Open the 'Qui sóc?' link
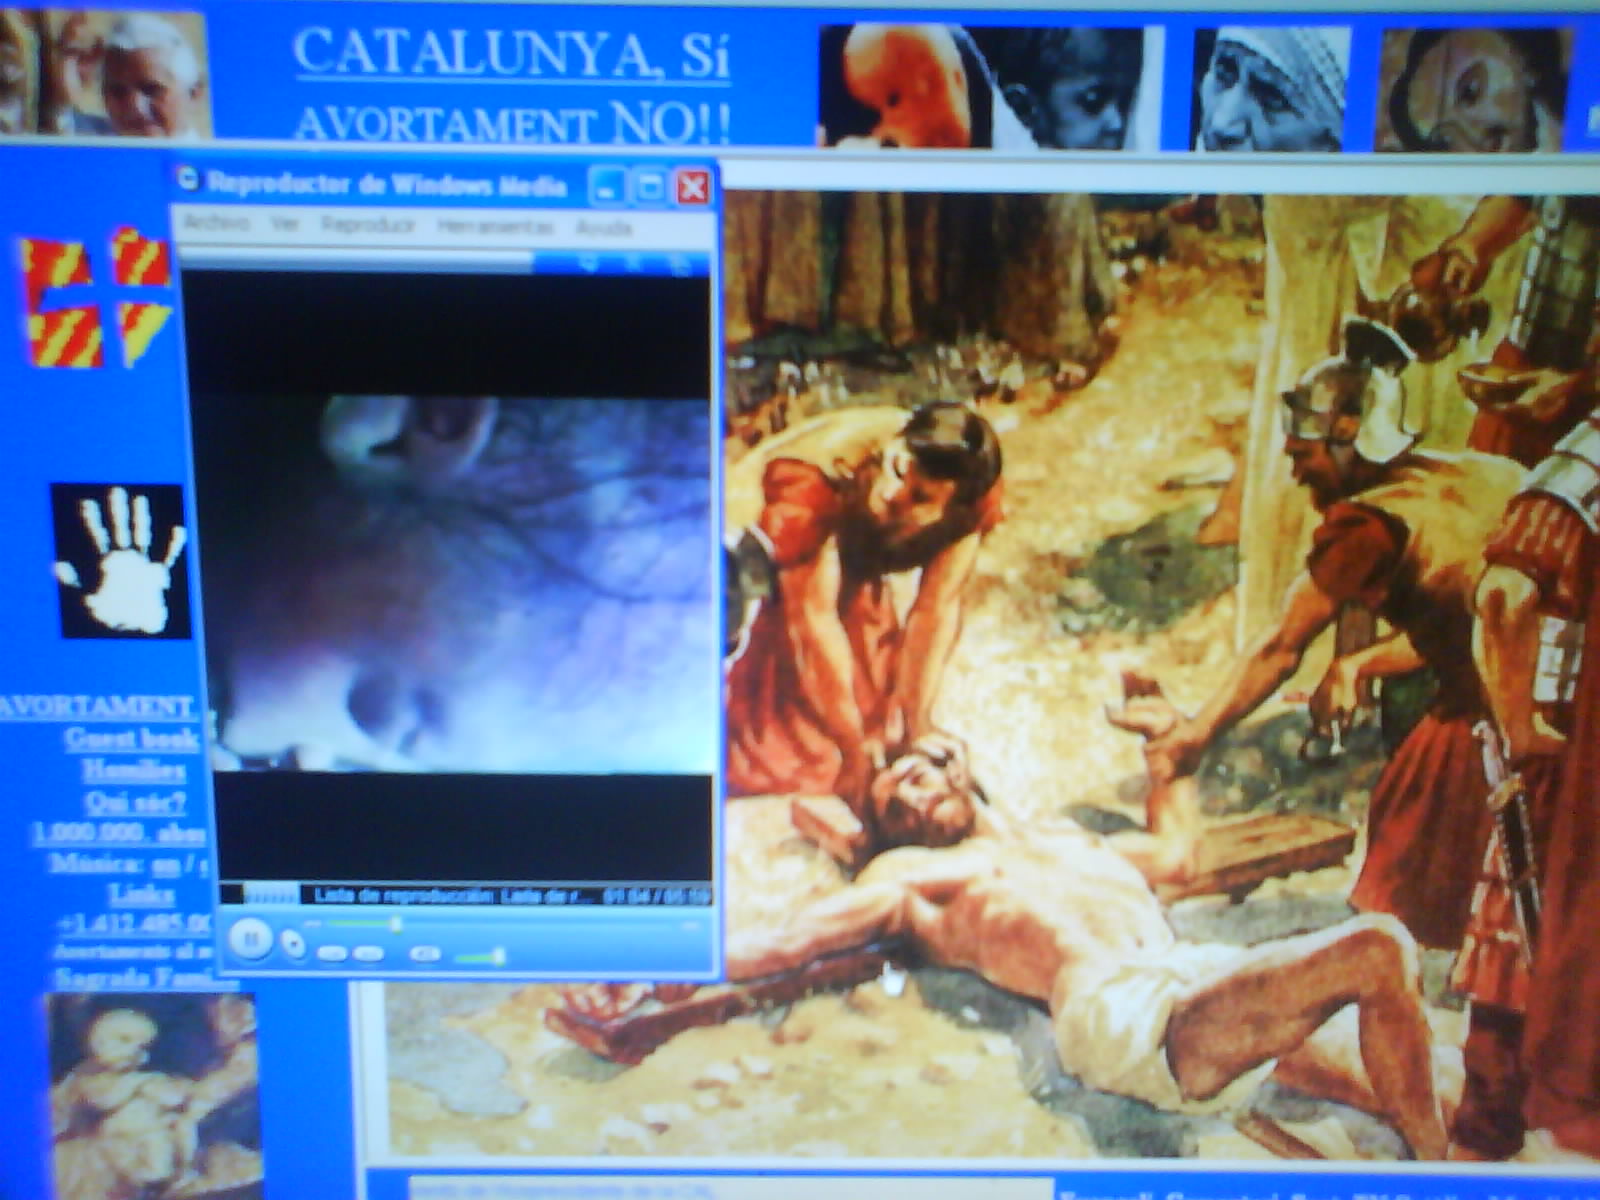Screen dimensions: 1600x1200 click(x=135, y=802)
